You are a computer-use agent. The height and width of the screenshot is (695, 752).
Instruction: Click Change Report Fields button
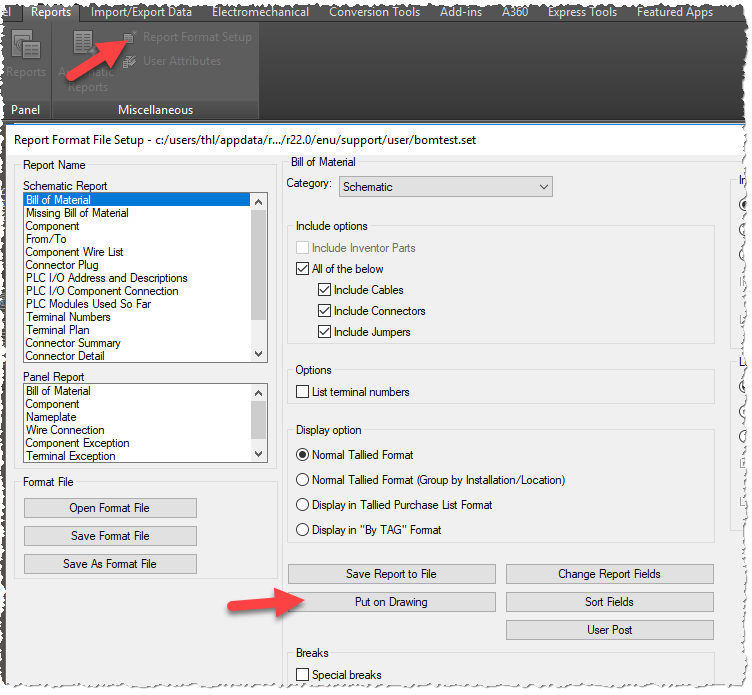click(610, 574)
